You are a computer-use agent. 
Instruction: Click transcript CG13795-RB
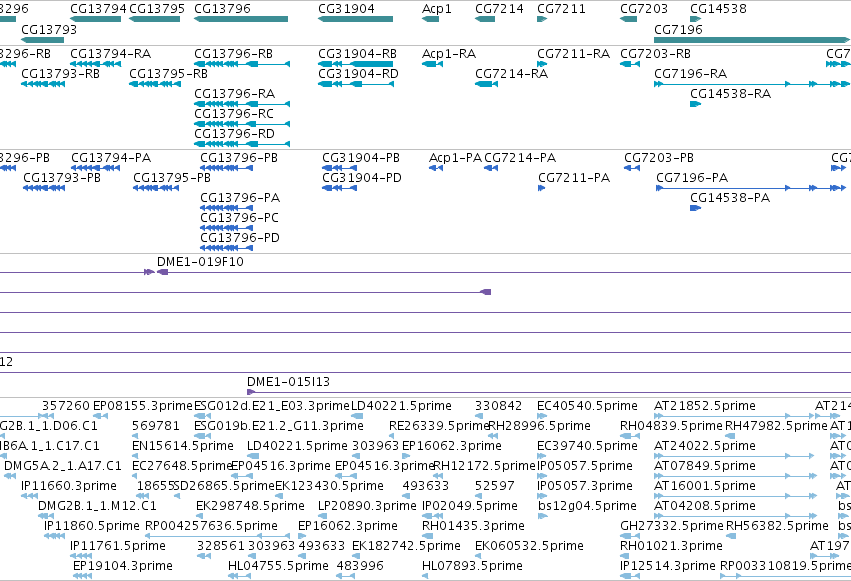tap(168, 74)
